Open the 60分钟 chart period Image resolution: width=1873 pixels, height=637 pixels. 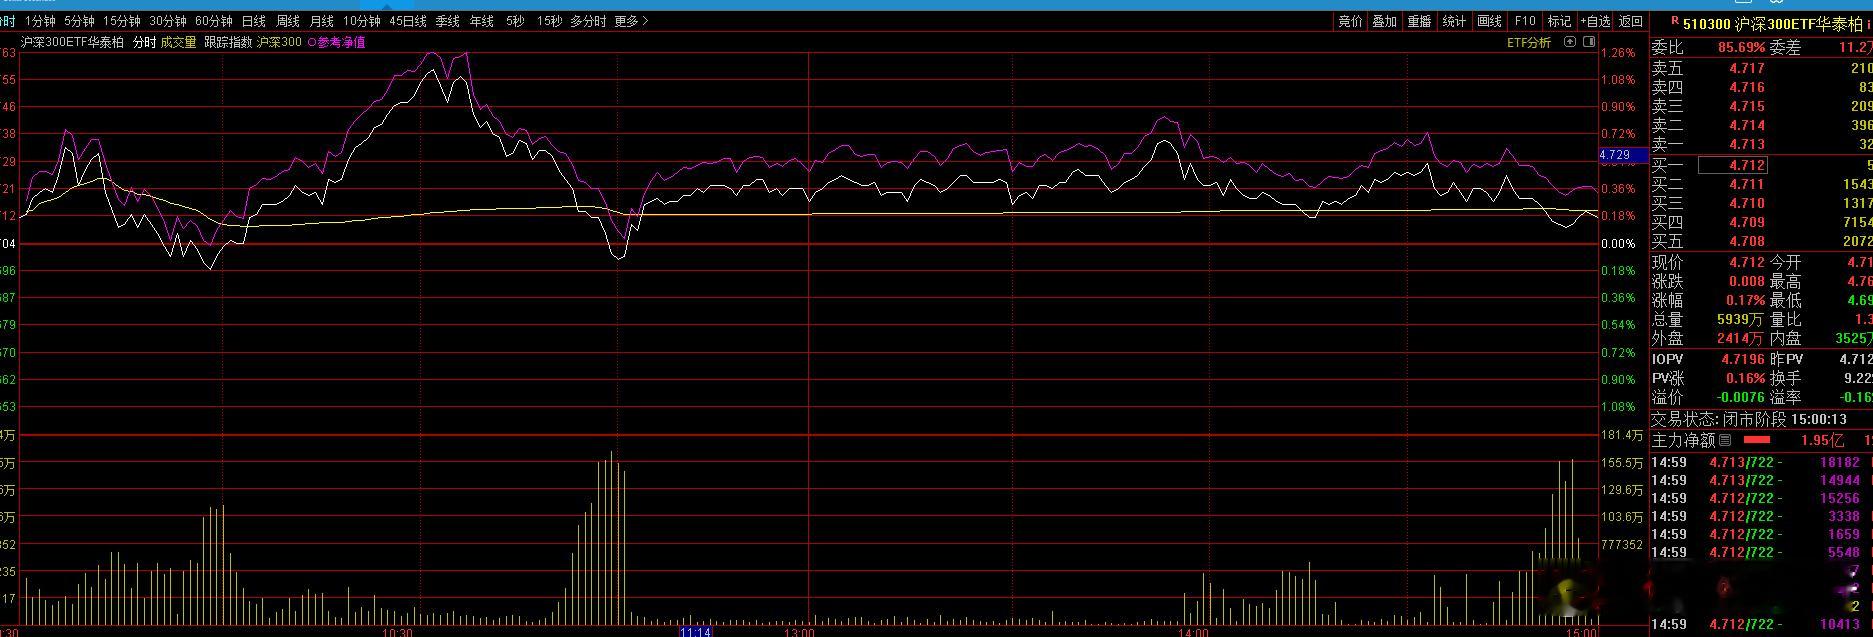pyautogui.click(x=214, y=21)
